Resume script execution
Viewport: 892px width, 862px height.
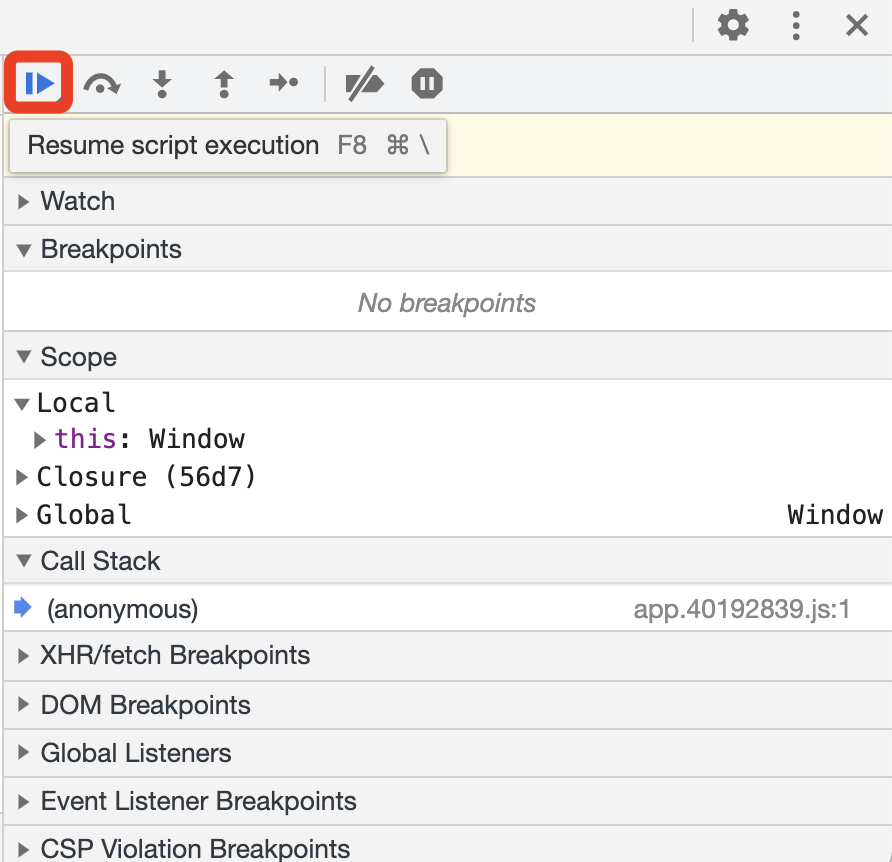(x=39, y=83)
